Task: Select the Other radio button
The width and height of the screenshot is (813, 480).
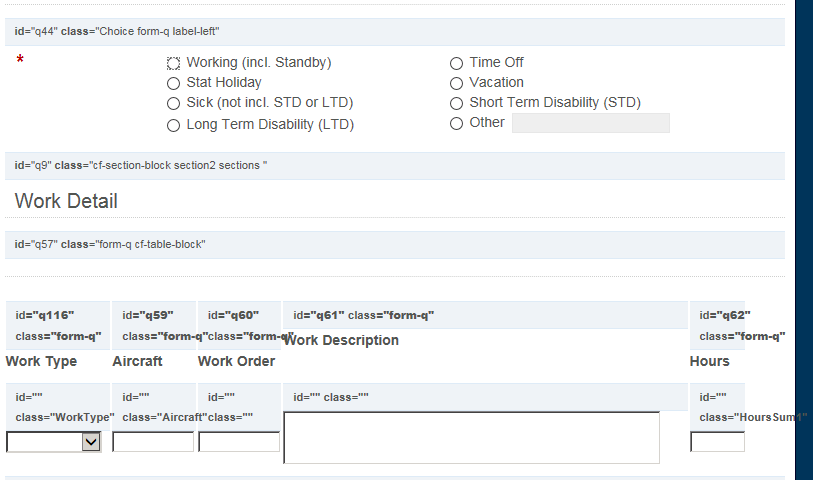Action: (456, 123)
